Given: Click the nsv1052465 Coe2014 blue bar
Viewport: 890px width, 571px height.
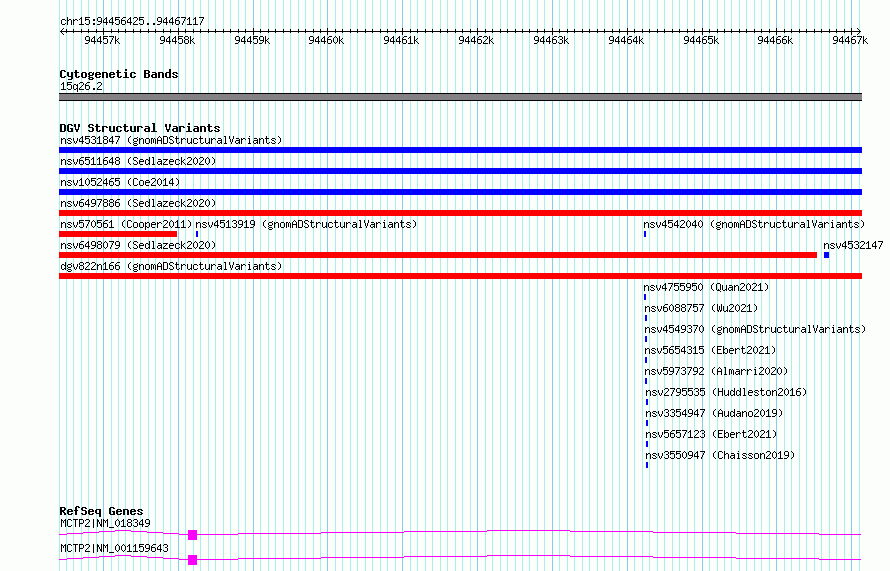Looking at the screenshot, I should [x=460, y=192].
